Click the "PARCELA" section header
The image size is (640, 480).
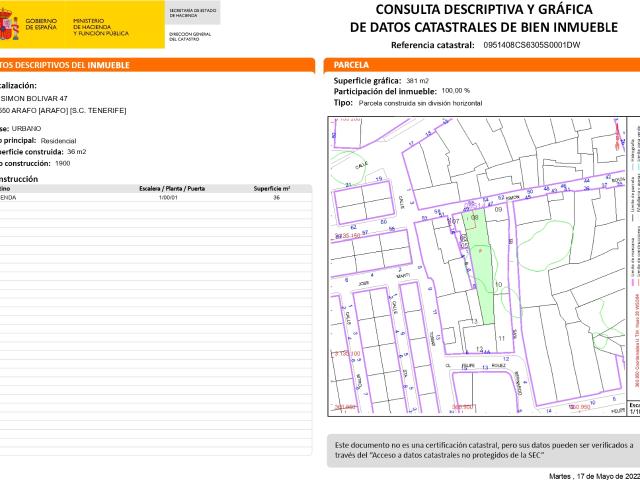pos(351,65)
